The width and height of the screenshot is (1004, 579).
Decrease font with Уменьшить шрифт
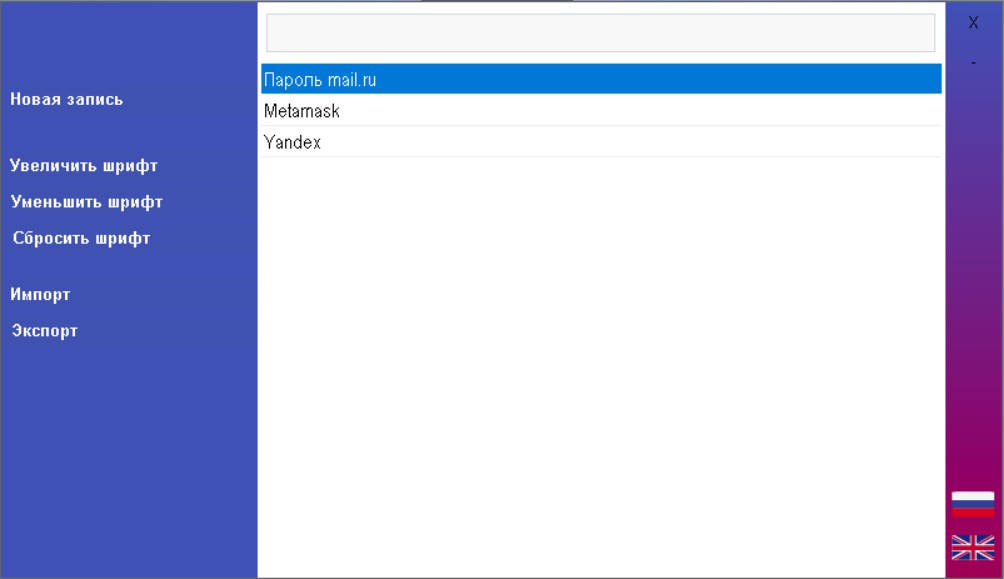(86, 202)
